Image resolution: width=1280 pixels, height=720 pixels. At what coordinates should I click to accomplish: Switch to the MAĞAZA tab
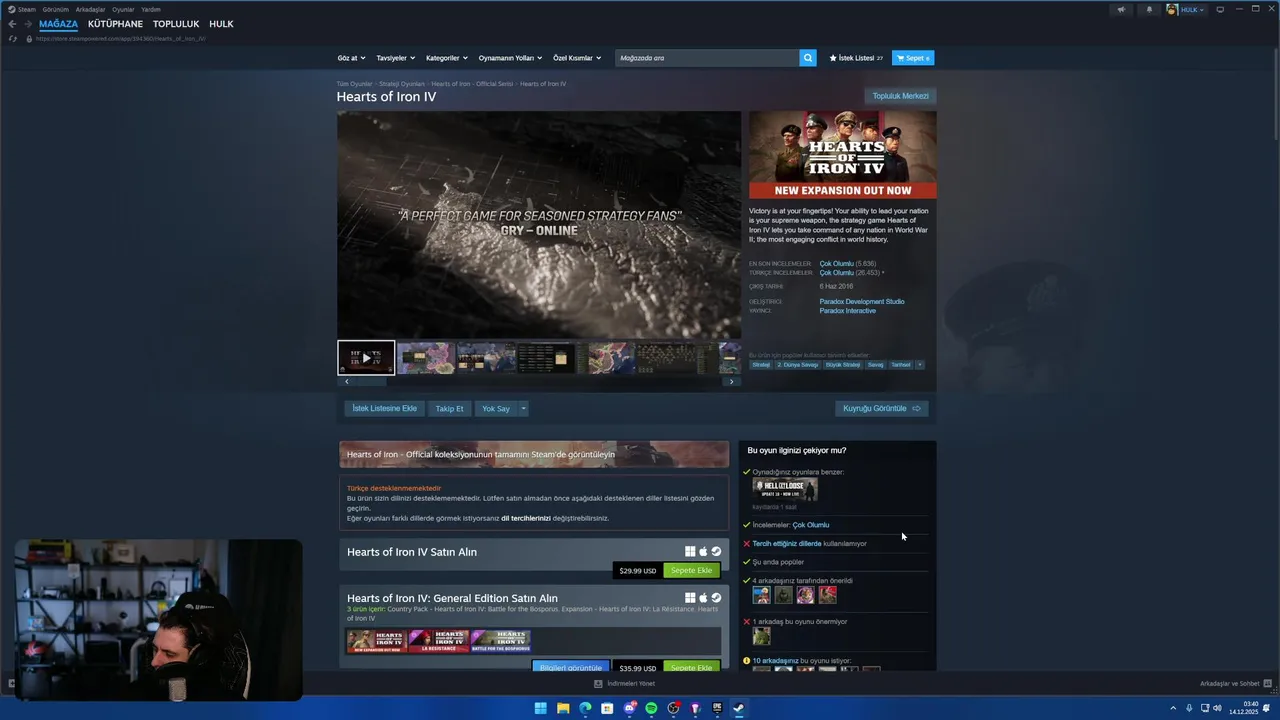(x=58, y=24)
